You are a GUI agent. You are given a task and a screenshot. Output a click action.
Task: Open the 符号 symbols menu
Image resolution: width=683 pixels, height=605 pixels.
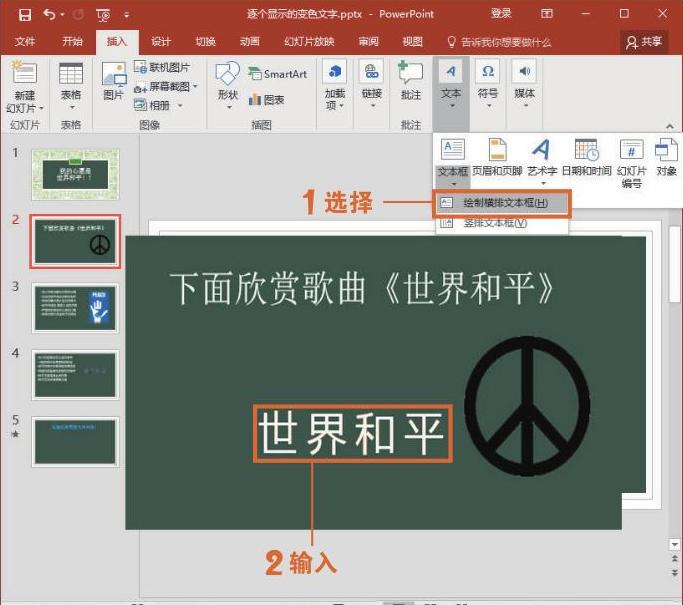487,84
